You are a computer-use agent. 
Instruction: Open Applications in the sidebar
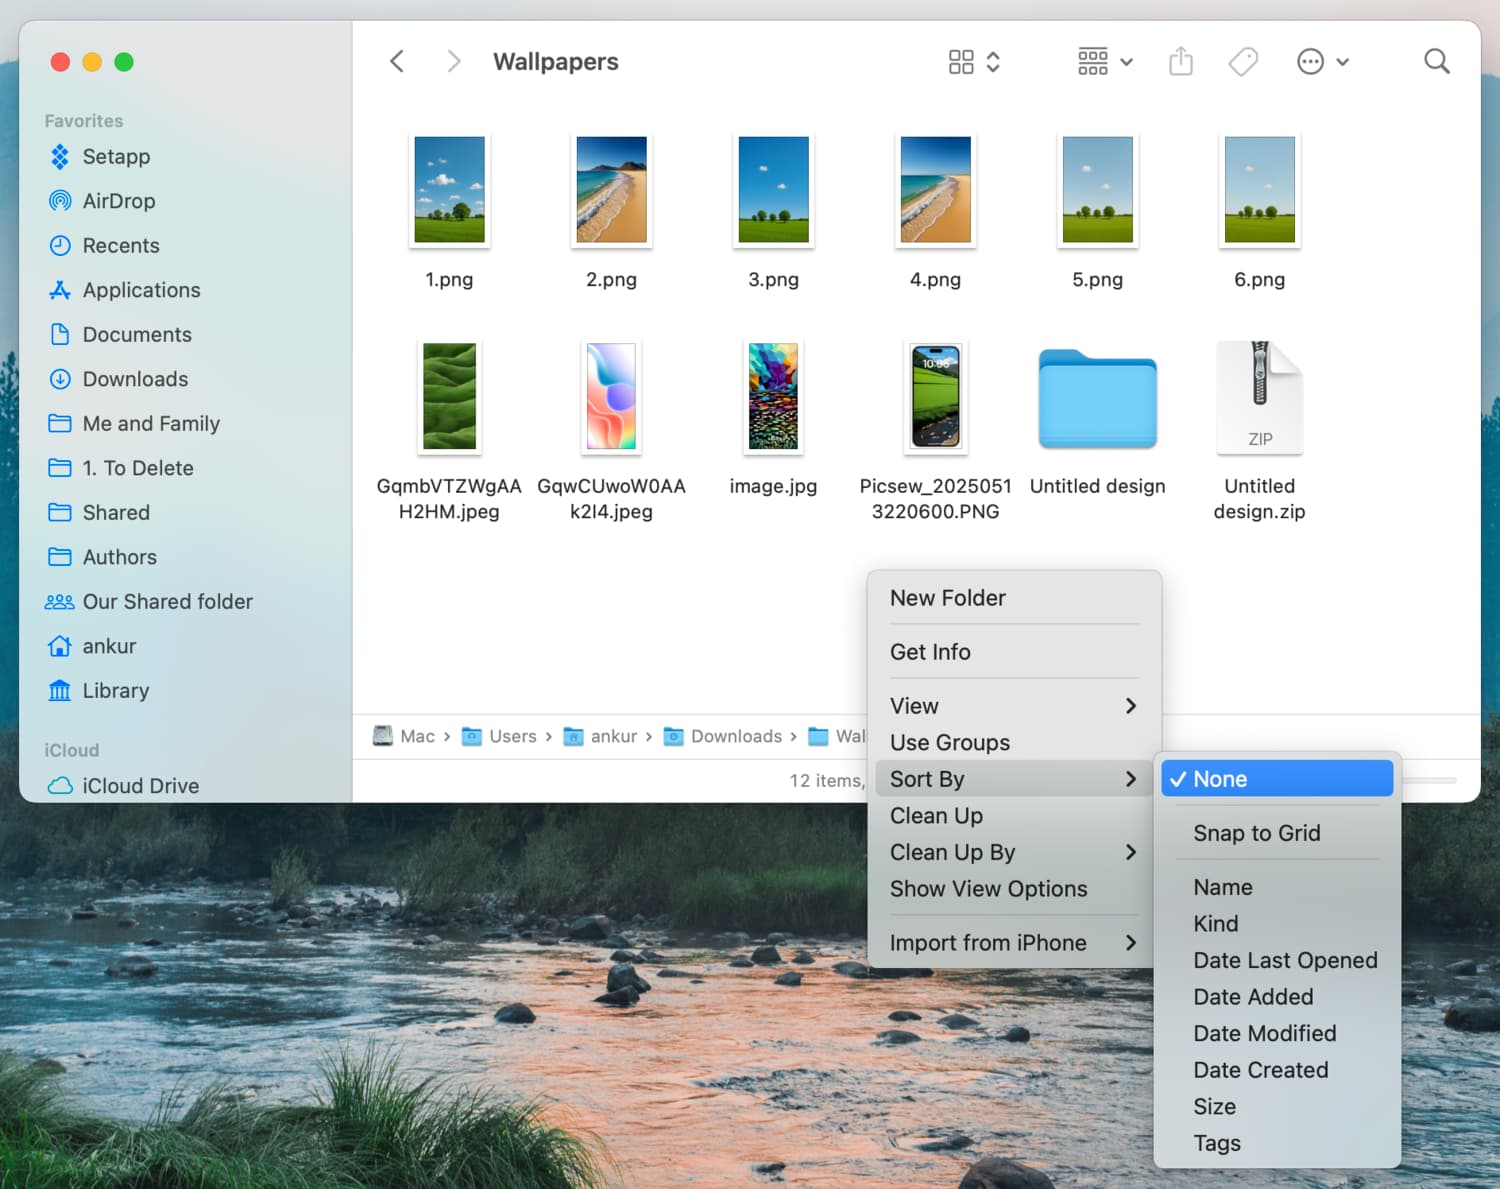(141, 290)
